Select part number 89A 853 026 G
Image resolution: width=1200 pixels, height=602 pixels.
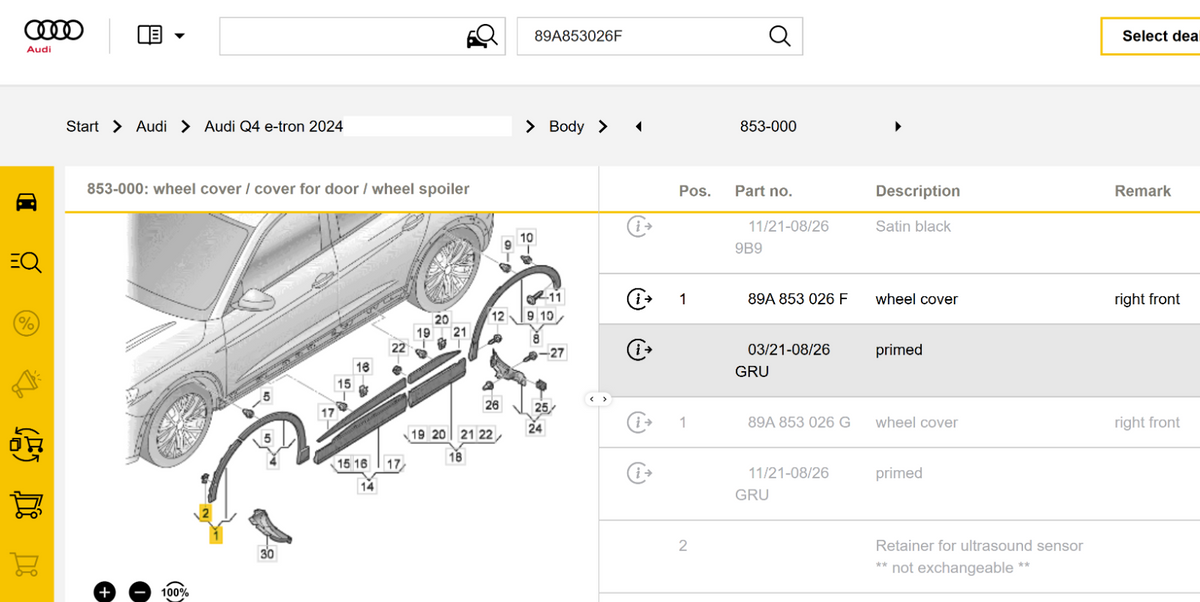click(x=799, y=422)
